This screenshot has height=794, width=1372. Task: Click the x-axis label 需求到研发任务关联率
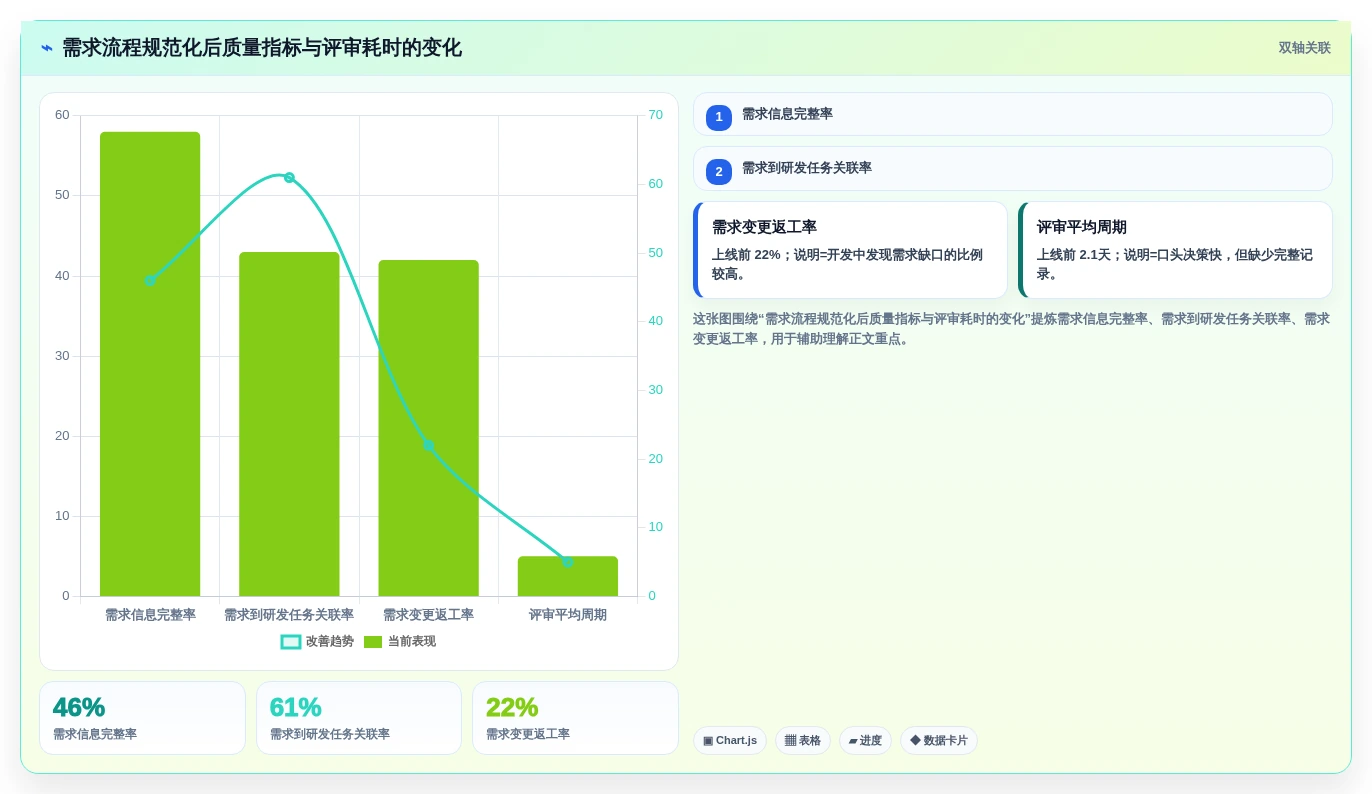(x=289, y=615)
